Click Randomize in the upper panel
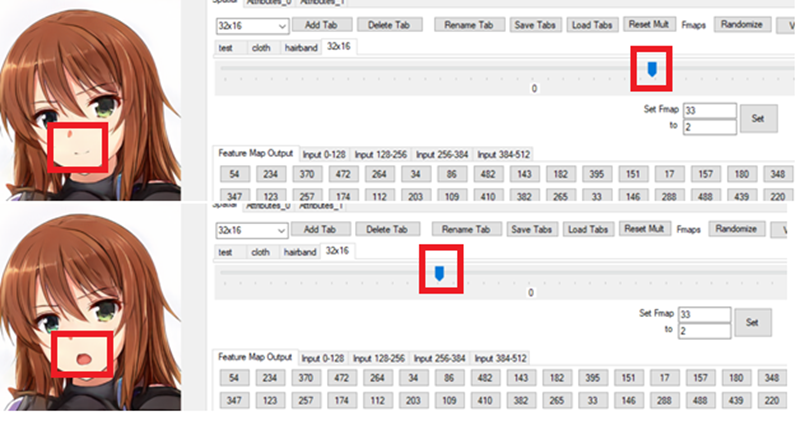Image resolution: width=796 pixels, height=421 pixels. 742,24
